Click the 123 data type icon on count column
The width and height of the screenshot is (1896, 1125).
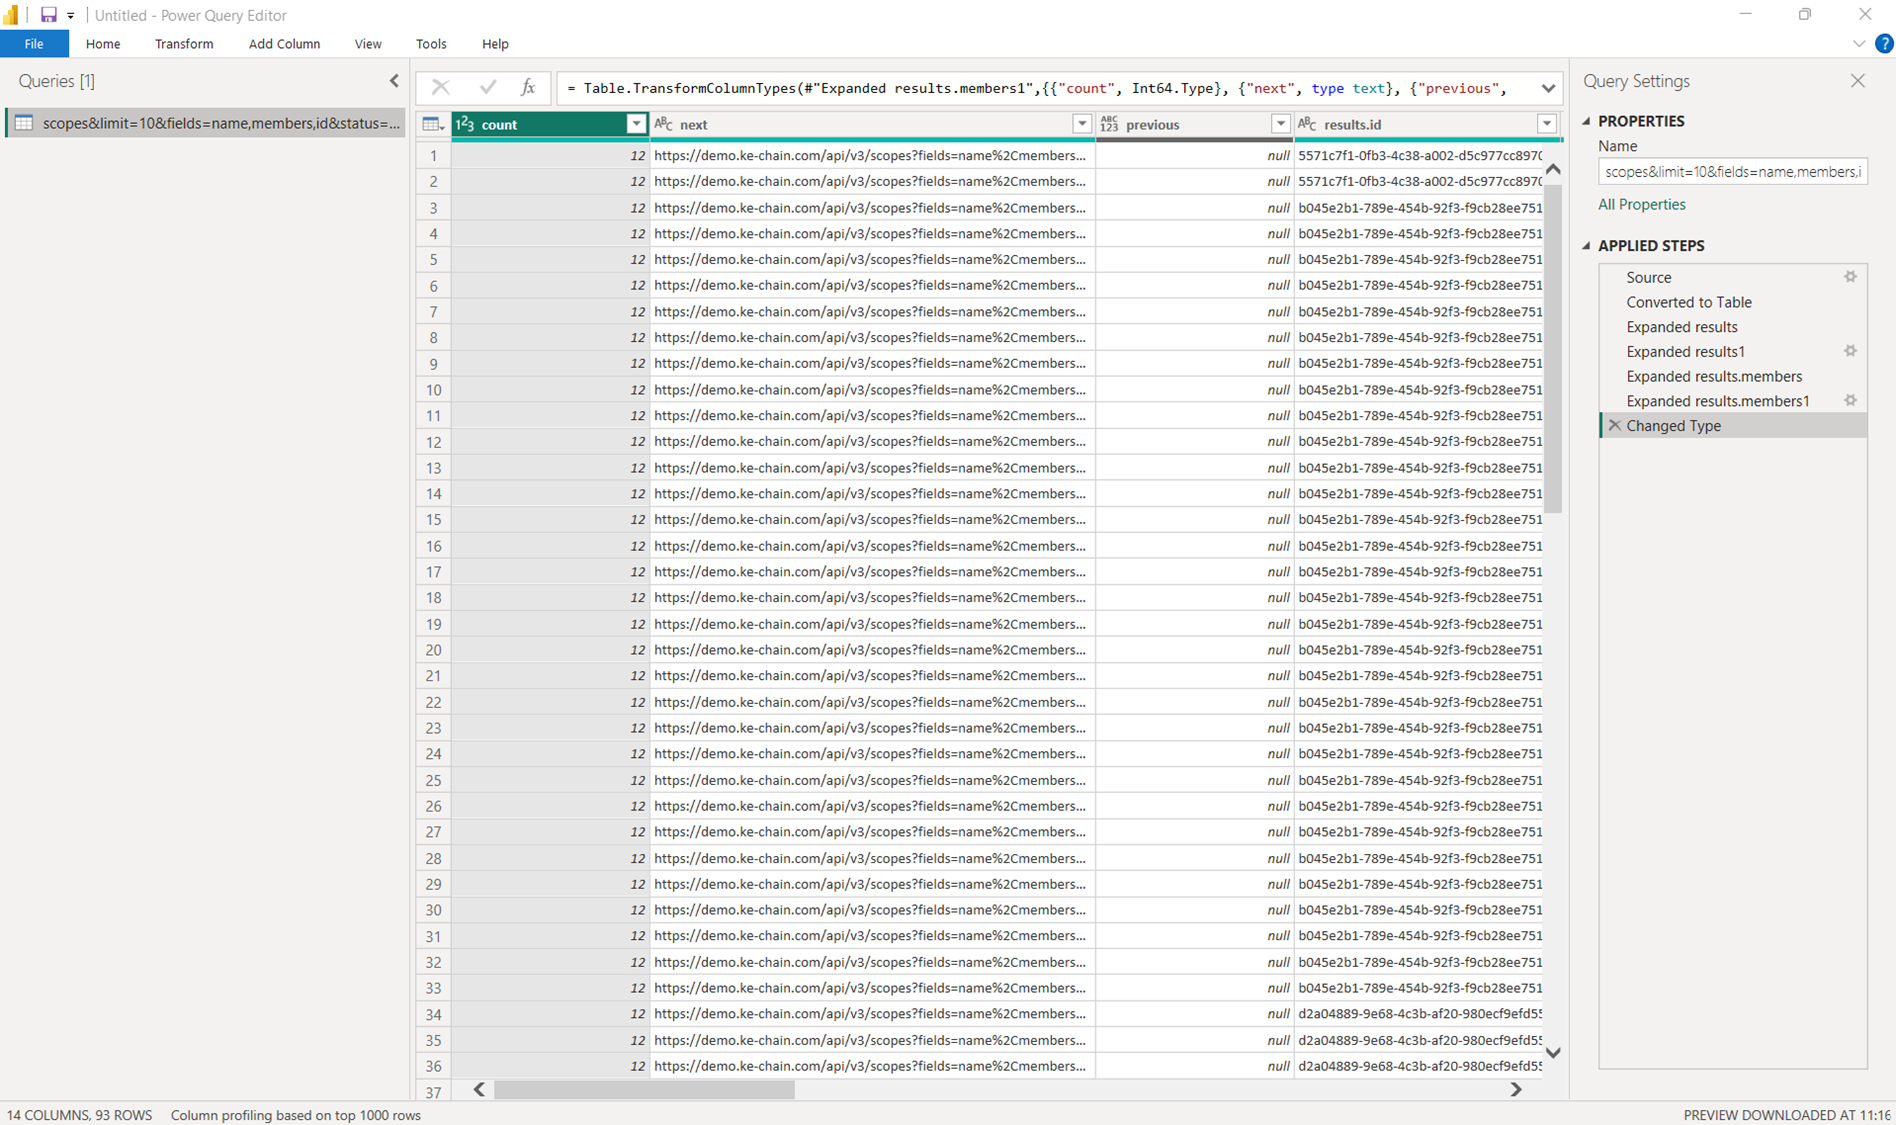point(465,123)
